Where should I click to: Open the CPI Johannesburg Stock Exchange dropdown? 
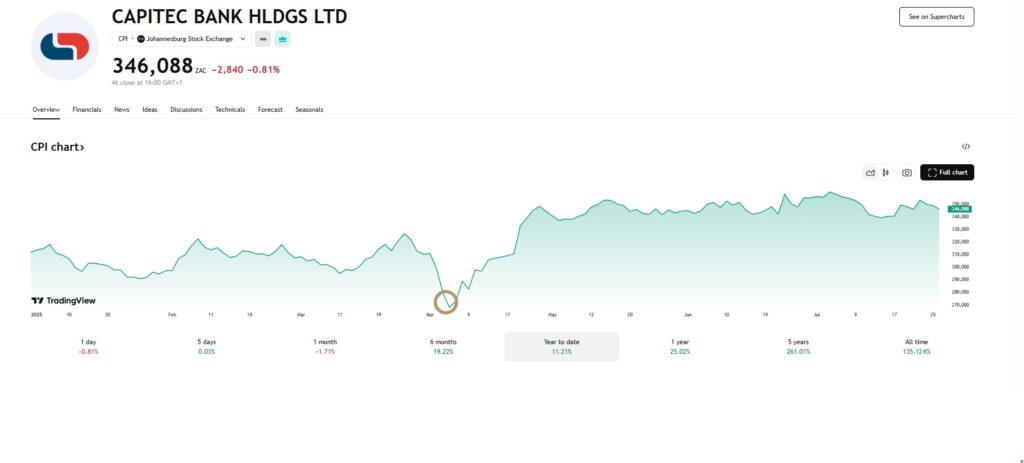[x=182, y=39]
